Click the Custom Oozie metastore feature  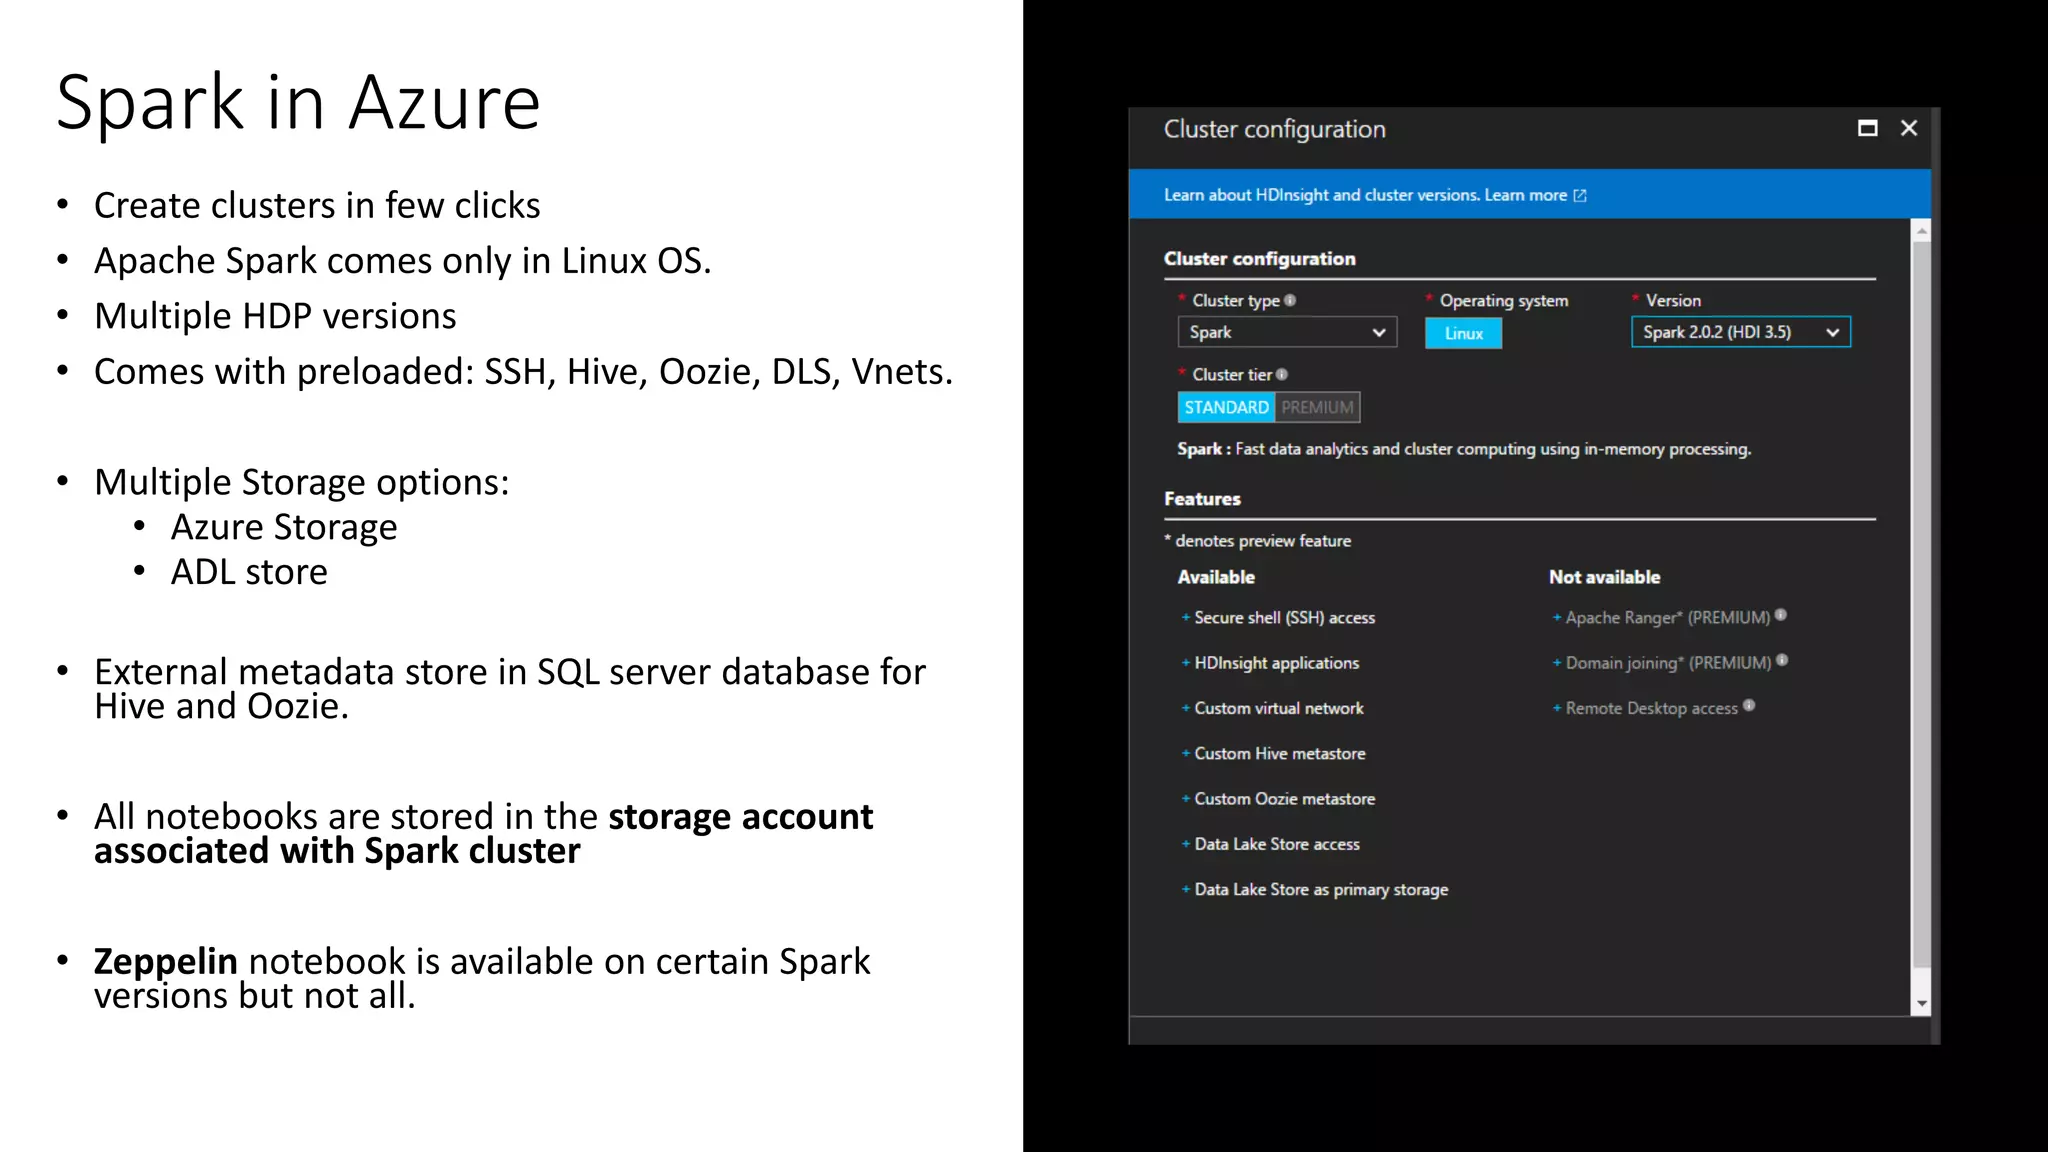1284,799
